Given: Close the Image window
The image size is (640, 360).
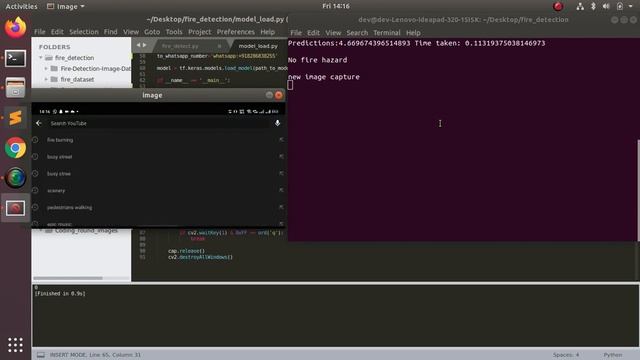Looking at the screenshot, I should pyautogui.click(x=279, y=95).
